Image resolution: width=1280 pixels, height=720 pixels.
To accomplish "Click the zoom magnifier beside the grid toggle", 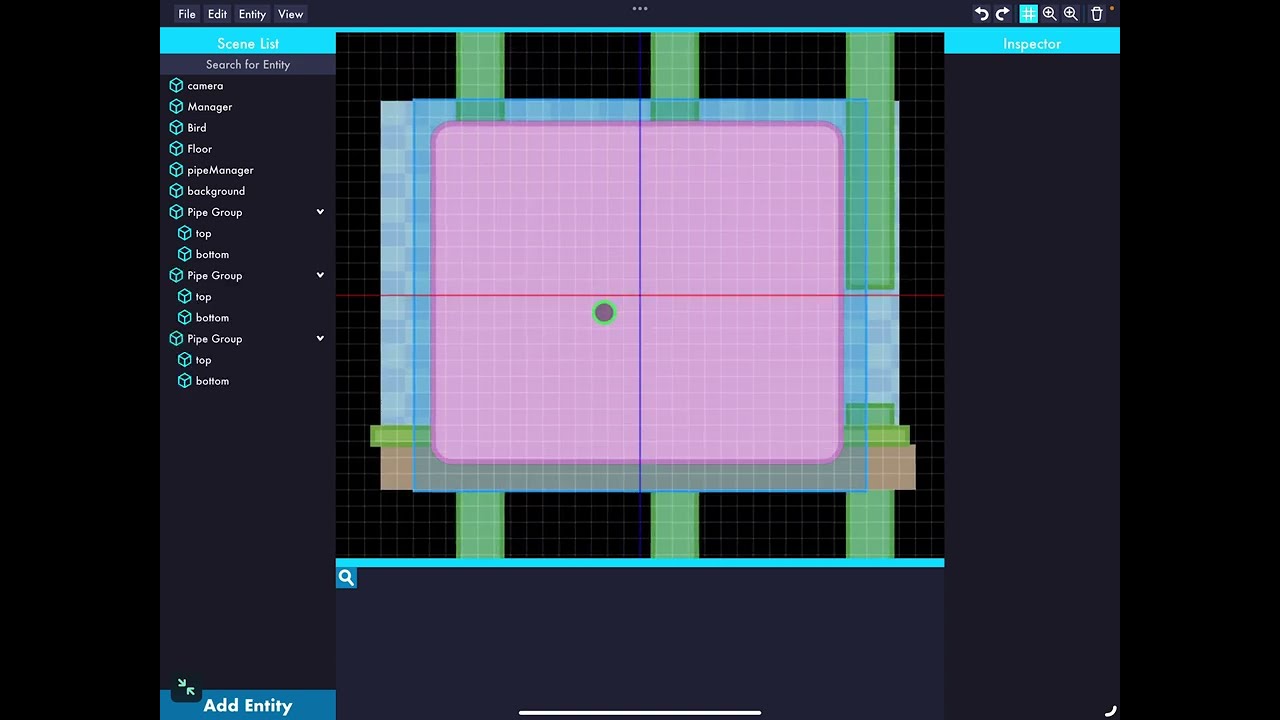I will (x=1049, y=14).
